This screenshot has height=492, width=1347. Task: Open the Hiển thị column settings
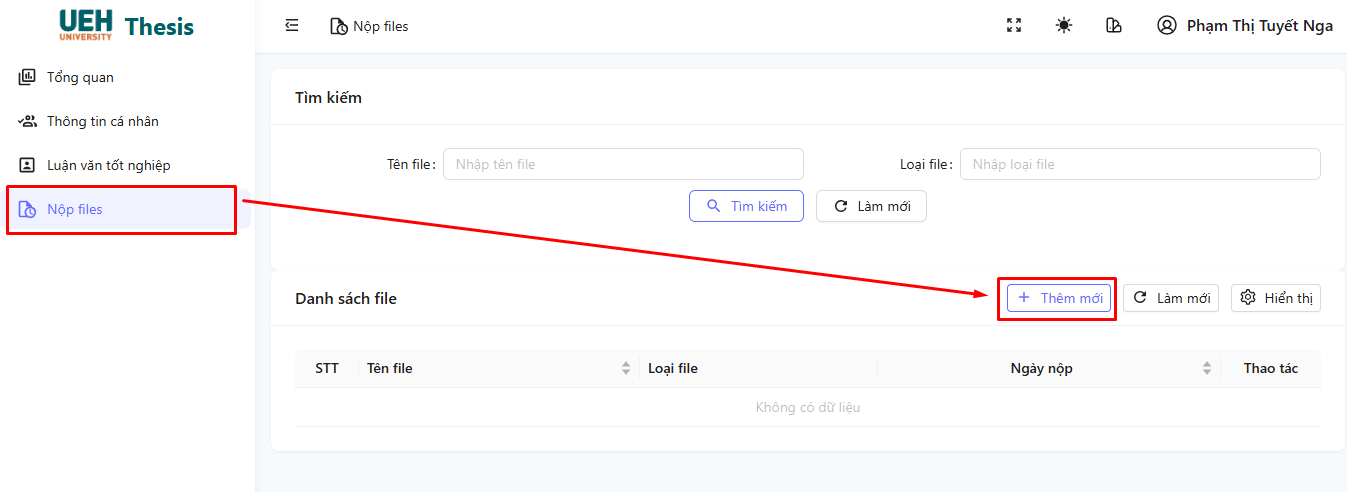tap(1276, 298)
